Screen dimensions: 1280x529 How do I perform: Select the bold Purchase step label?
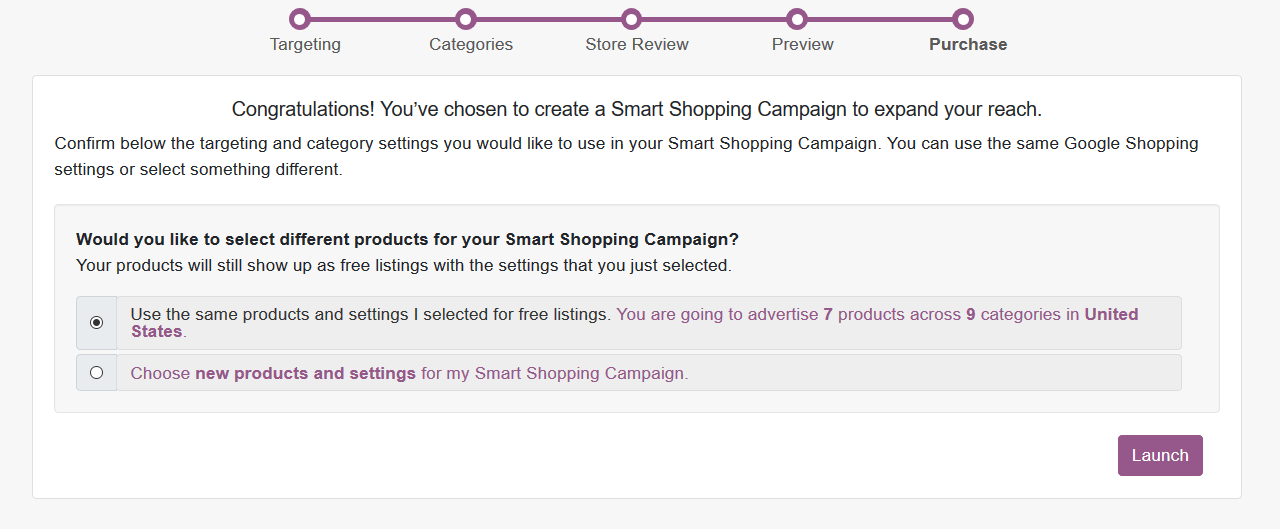click(x=968, y=45)
